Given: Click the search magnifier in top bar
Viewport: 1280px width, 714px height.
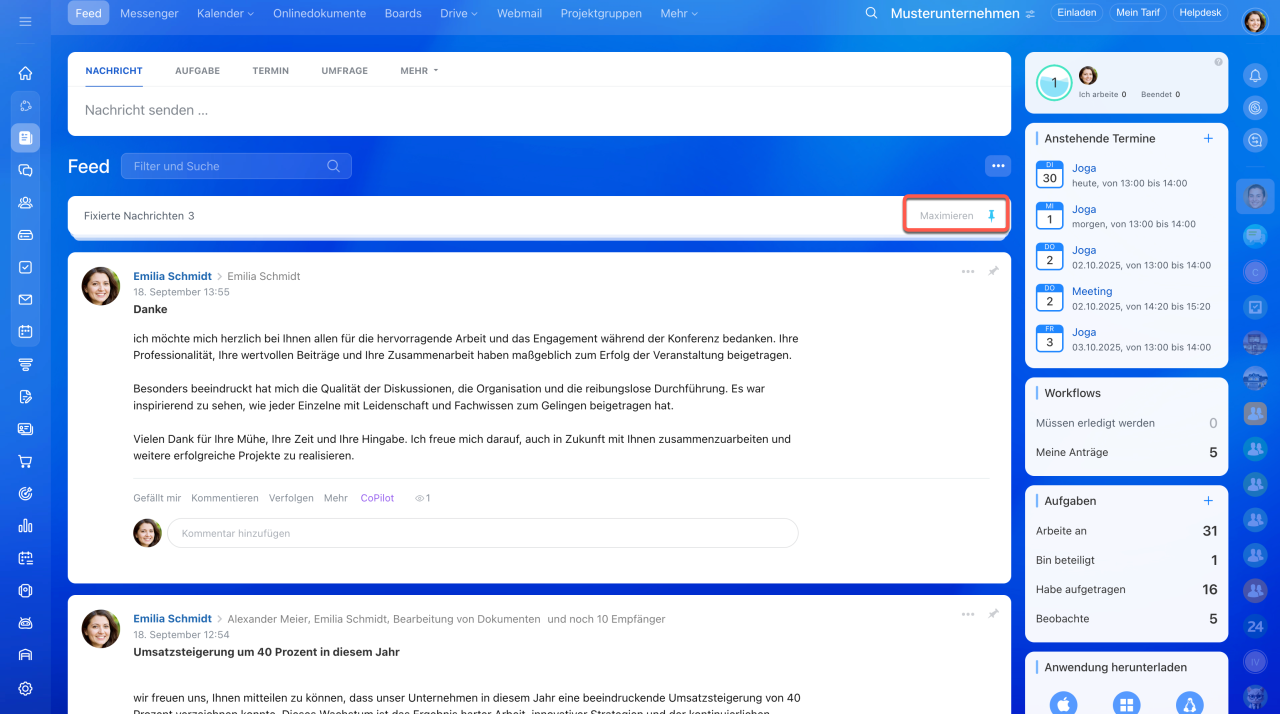Looking at the screenshot, I should [871, 14].
